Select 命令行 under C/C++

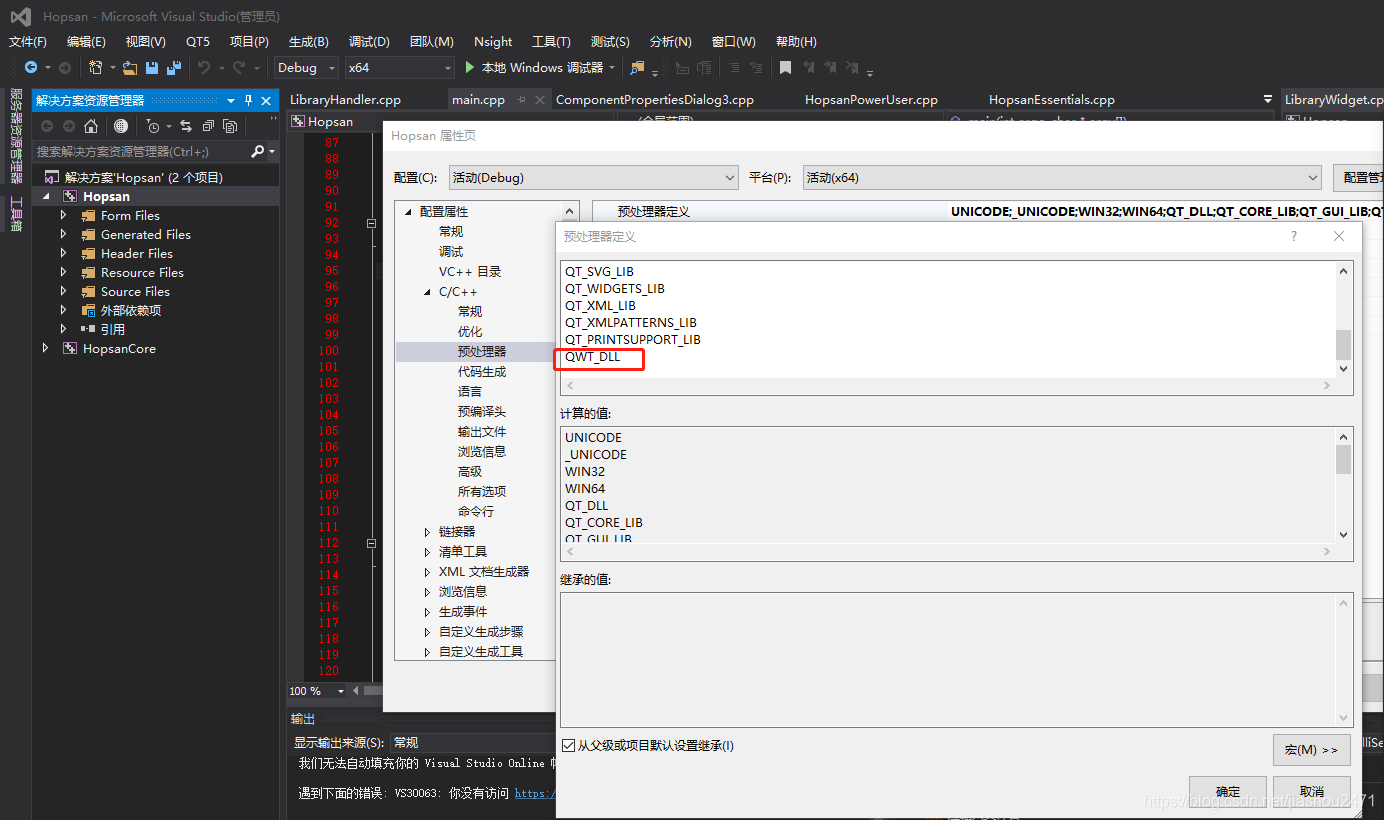[476, 511]
